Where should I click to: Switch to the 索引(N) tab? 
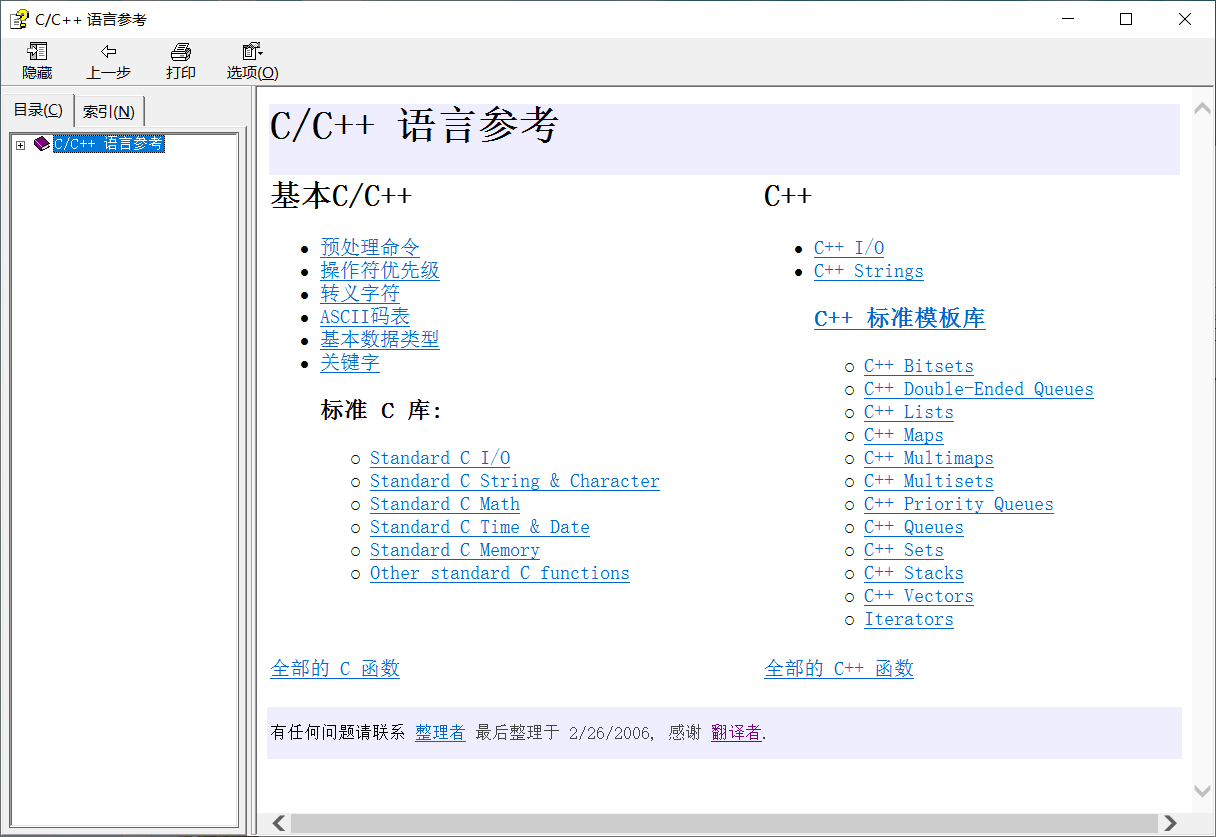108,111
